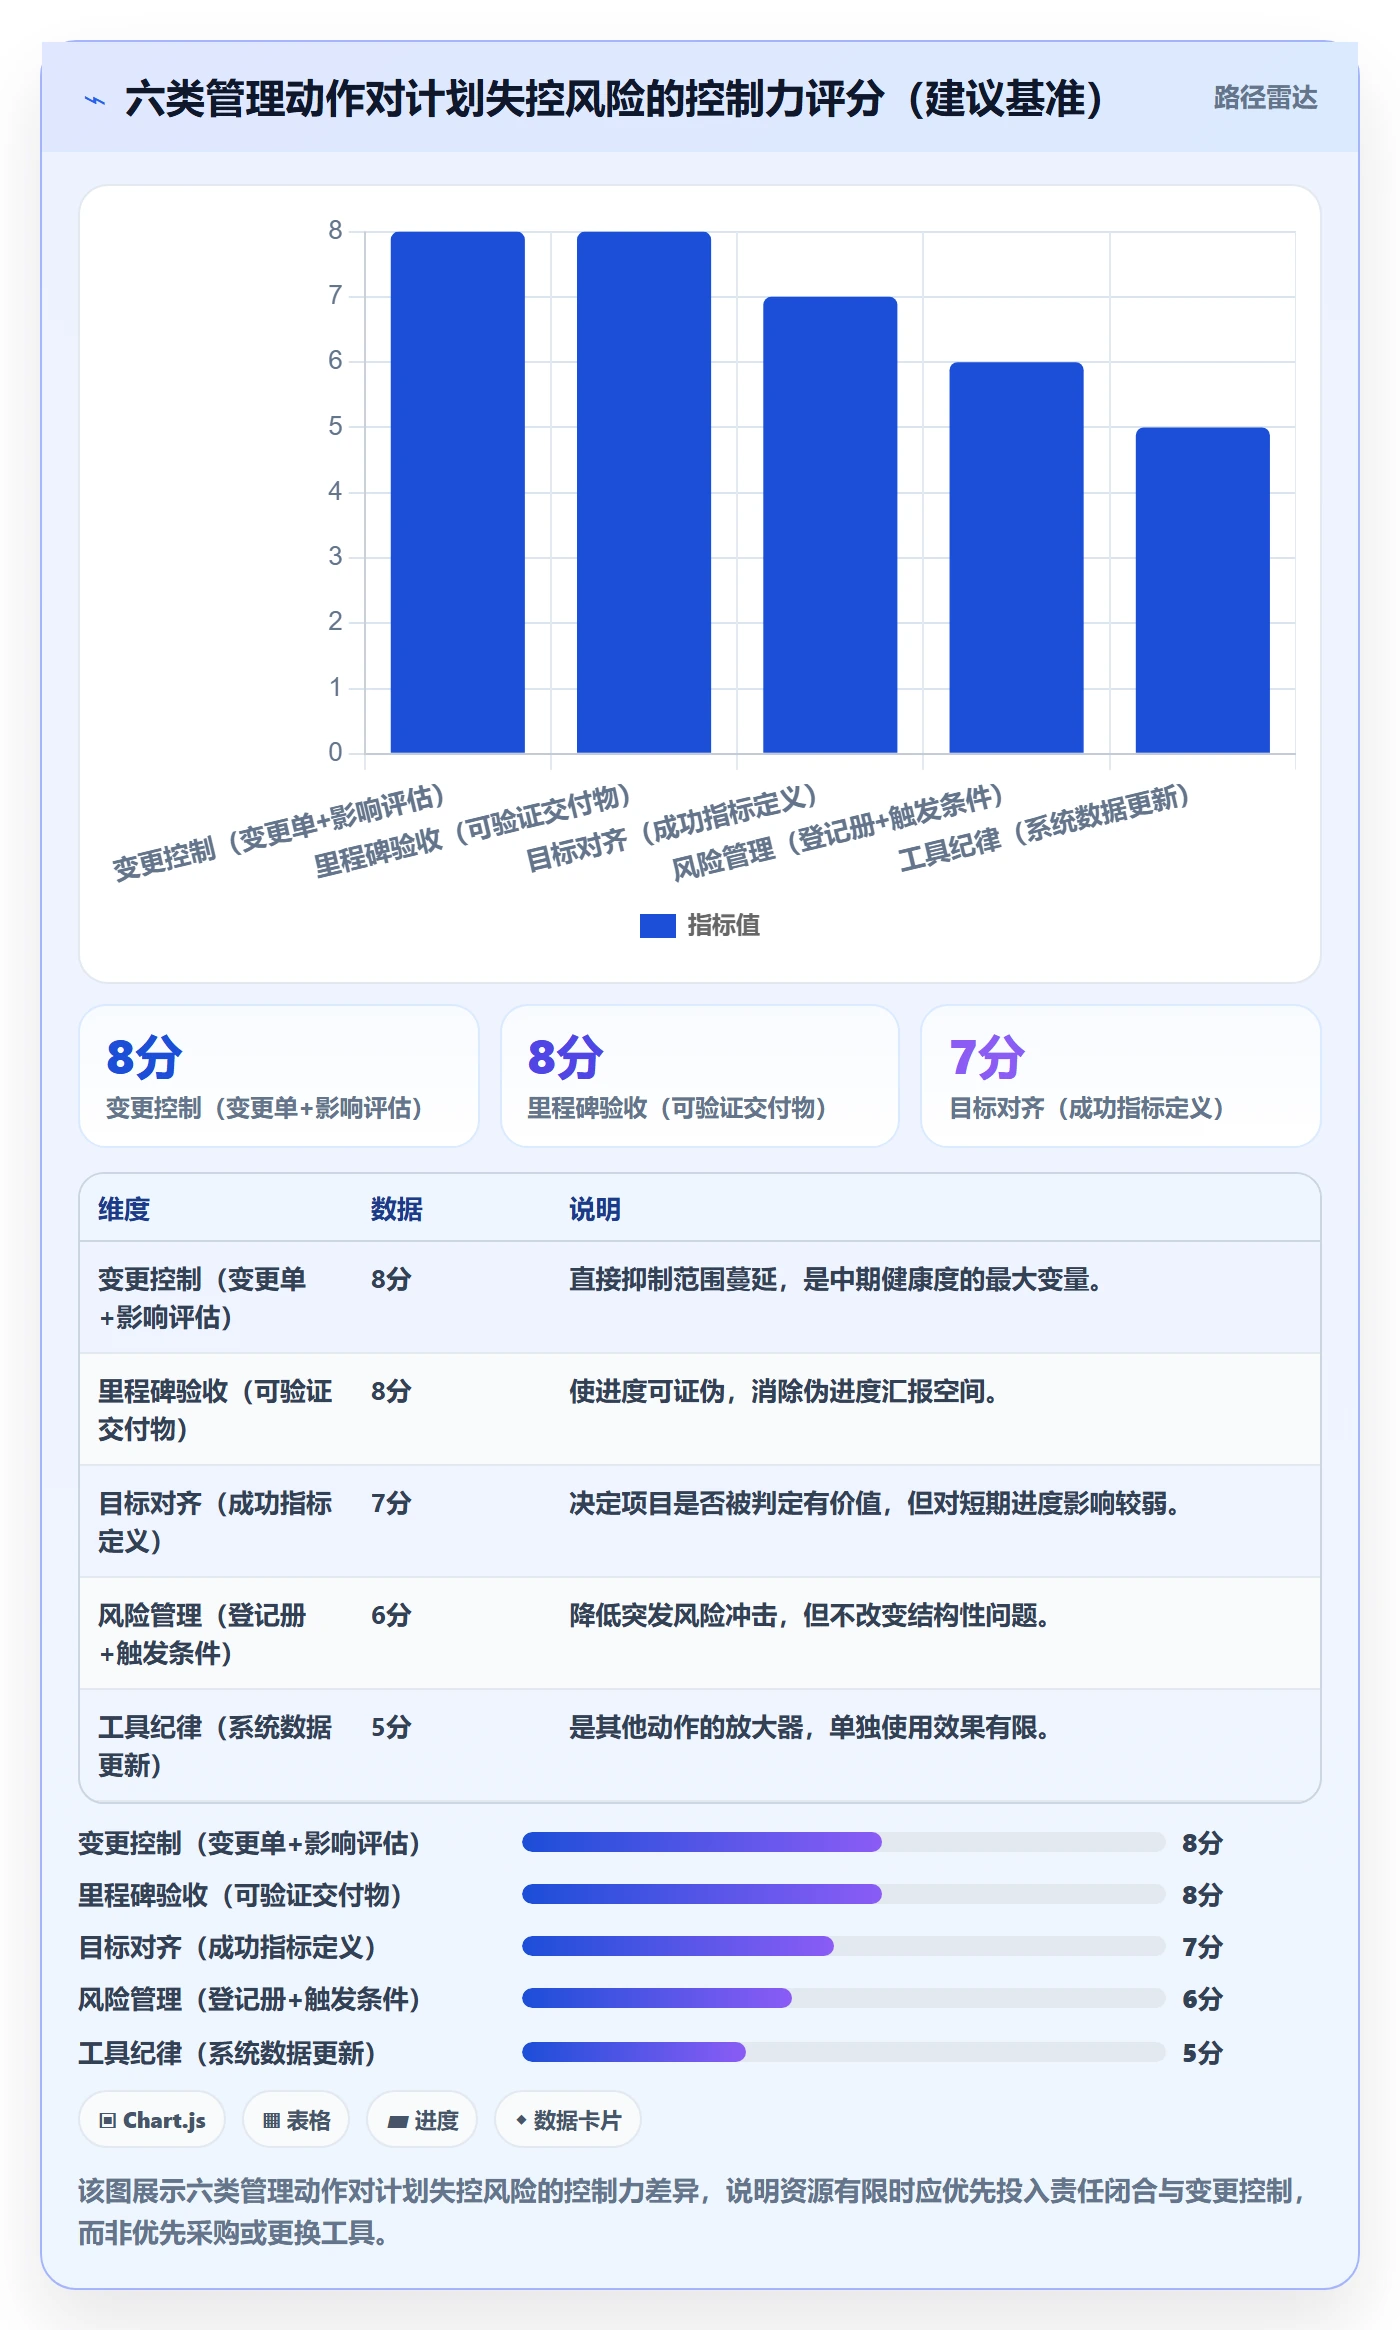Select table cell 是其他动作的放大器，单独使用效果有限。
This screenshot has height=2330, width=1400.
[x=810, y=1727]
